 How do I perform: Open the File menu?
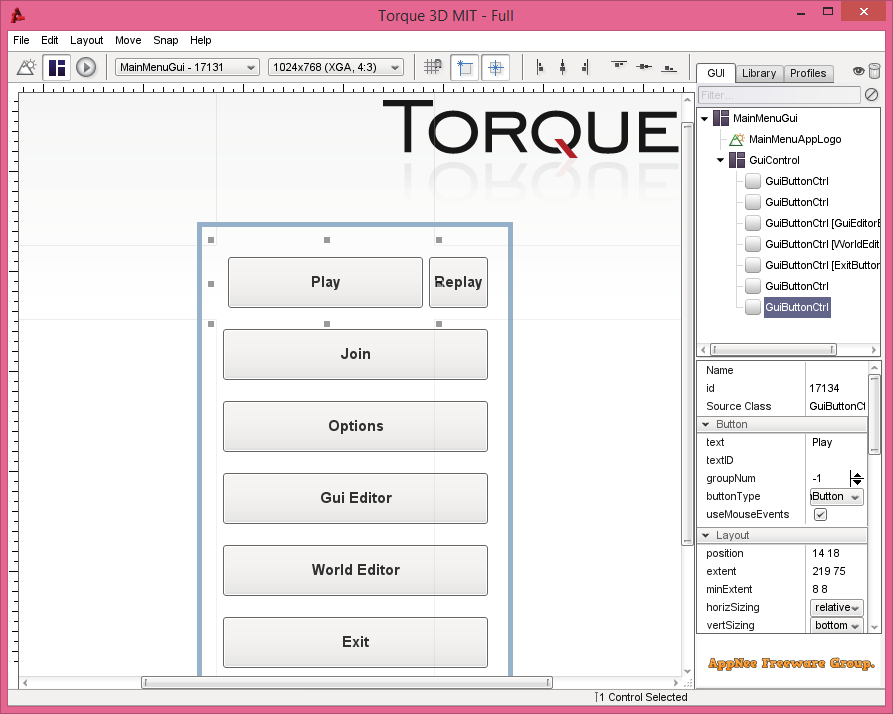(21, 40)
